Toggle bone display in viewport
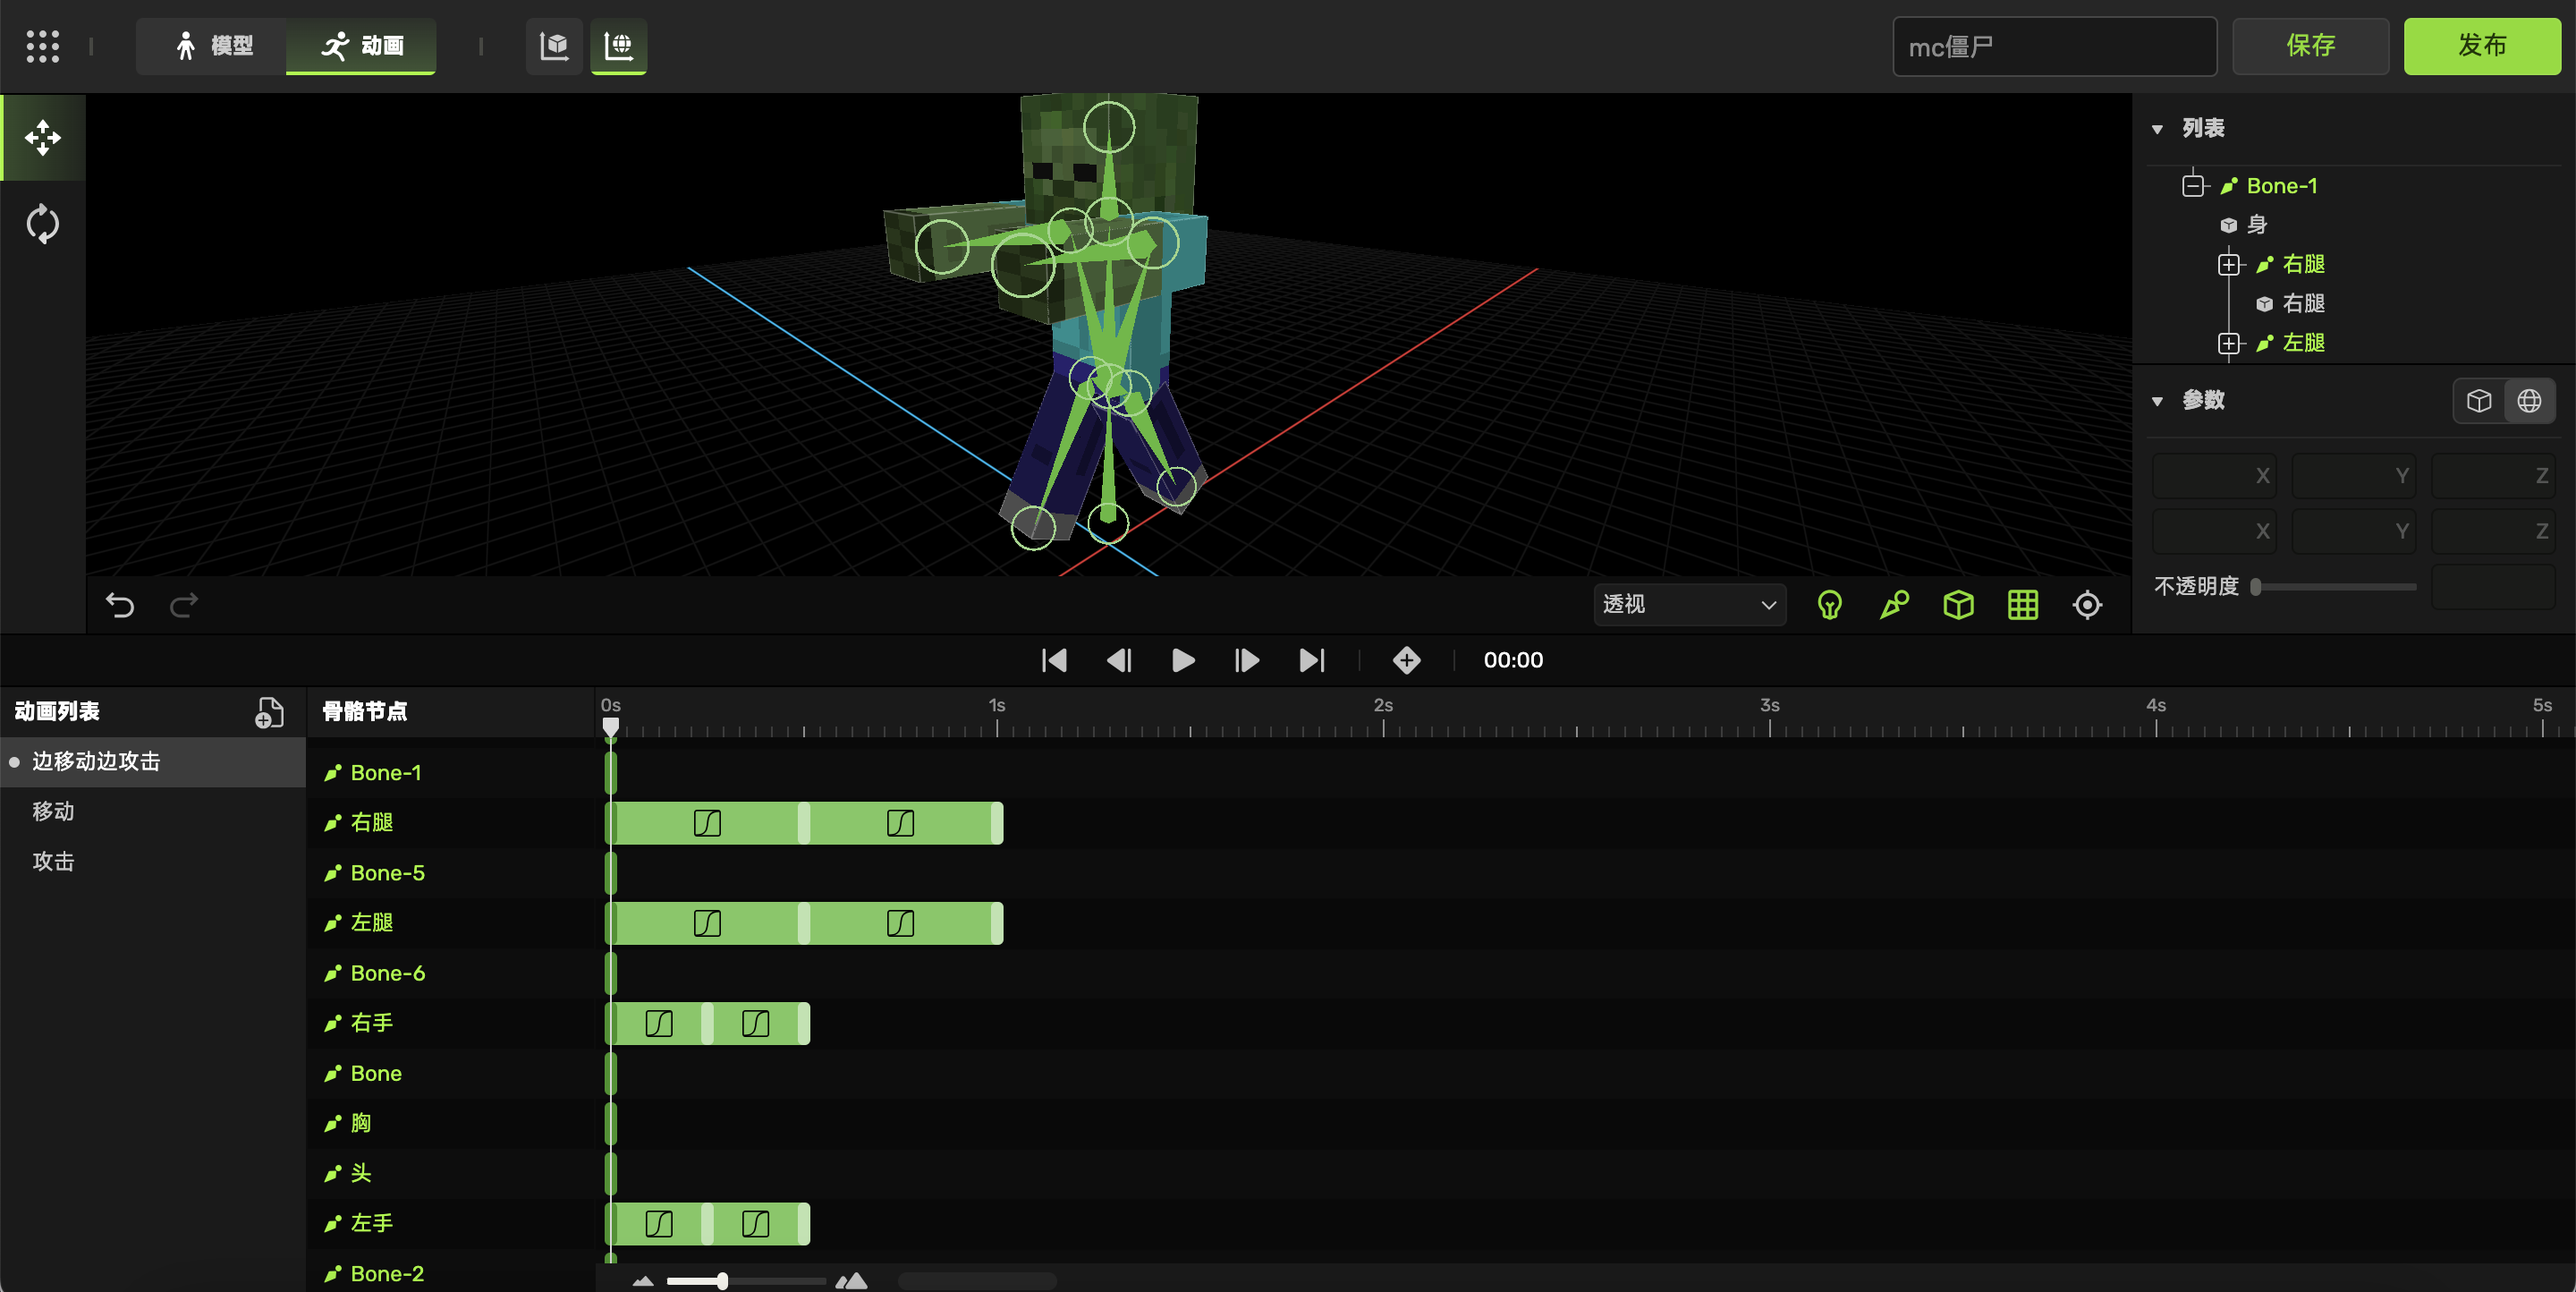 click(1894, 605)
